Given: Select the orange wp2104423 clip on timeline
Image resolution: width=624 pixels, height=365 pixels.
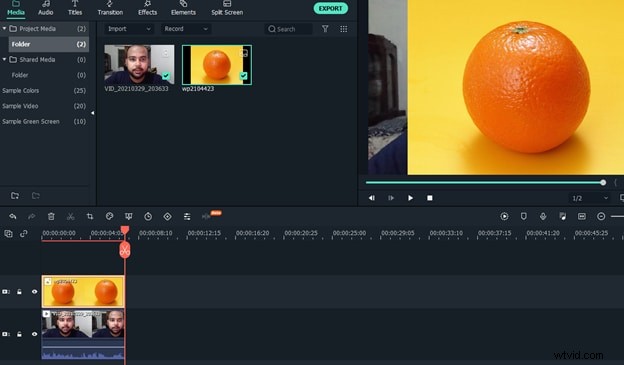Looking at the screenshot, I should (x=83, y=291).
